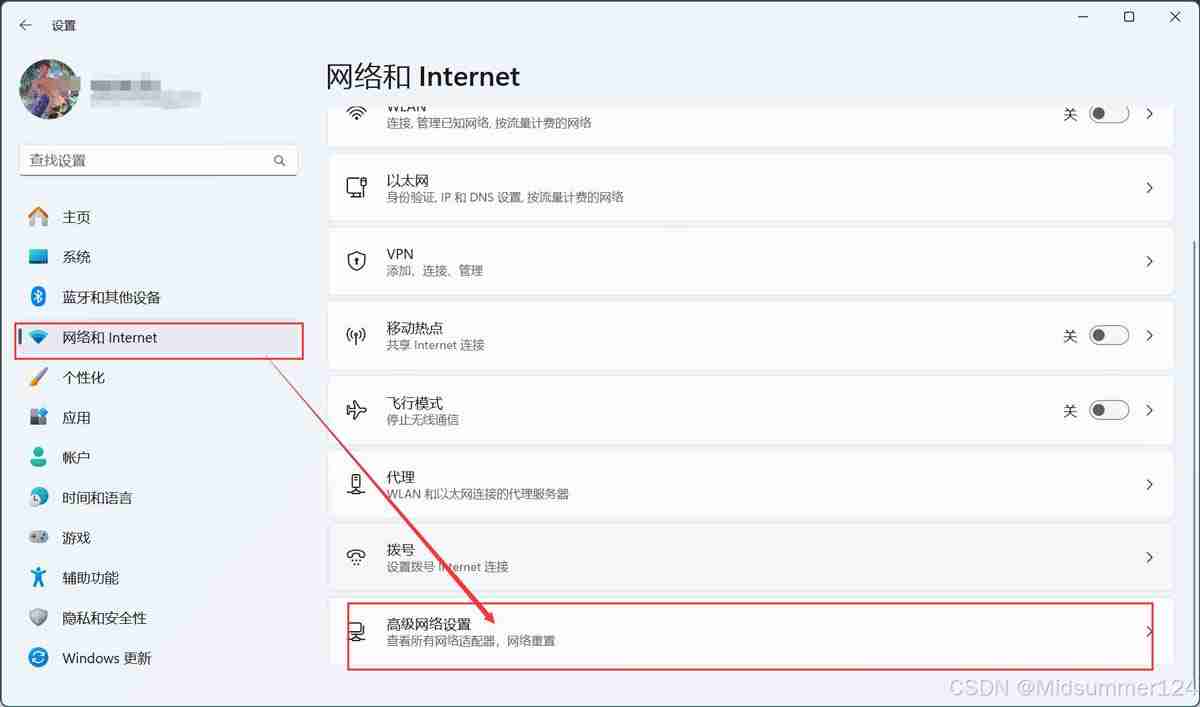The height and width of the screenshot is (707, 1200).
Task: Open the 代理 proxy server icon
Action: [x=356, y=484]
